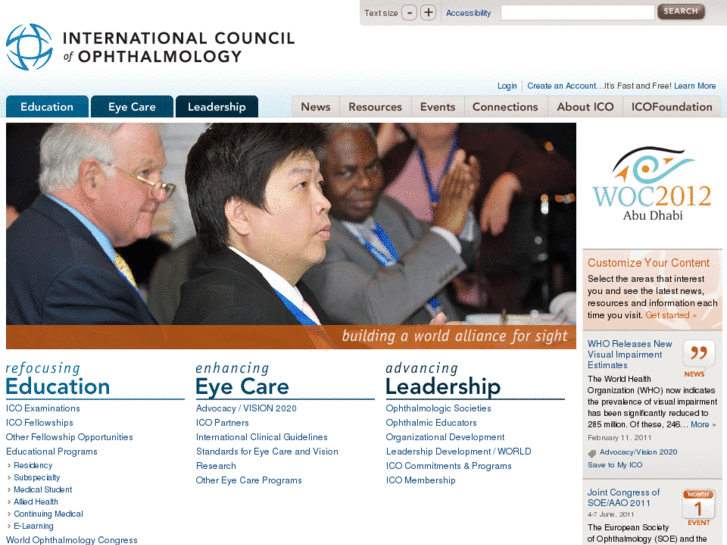Open the Resources menu

click(375, 107)
